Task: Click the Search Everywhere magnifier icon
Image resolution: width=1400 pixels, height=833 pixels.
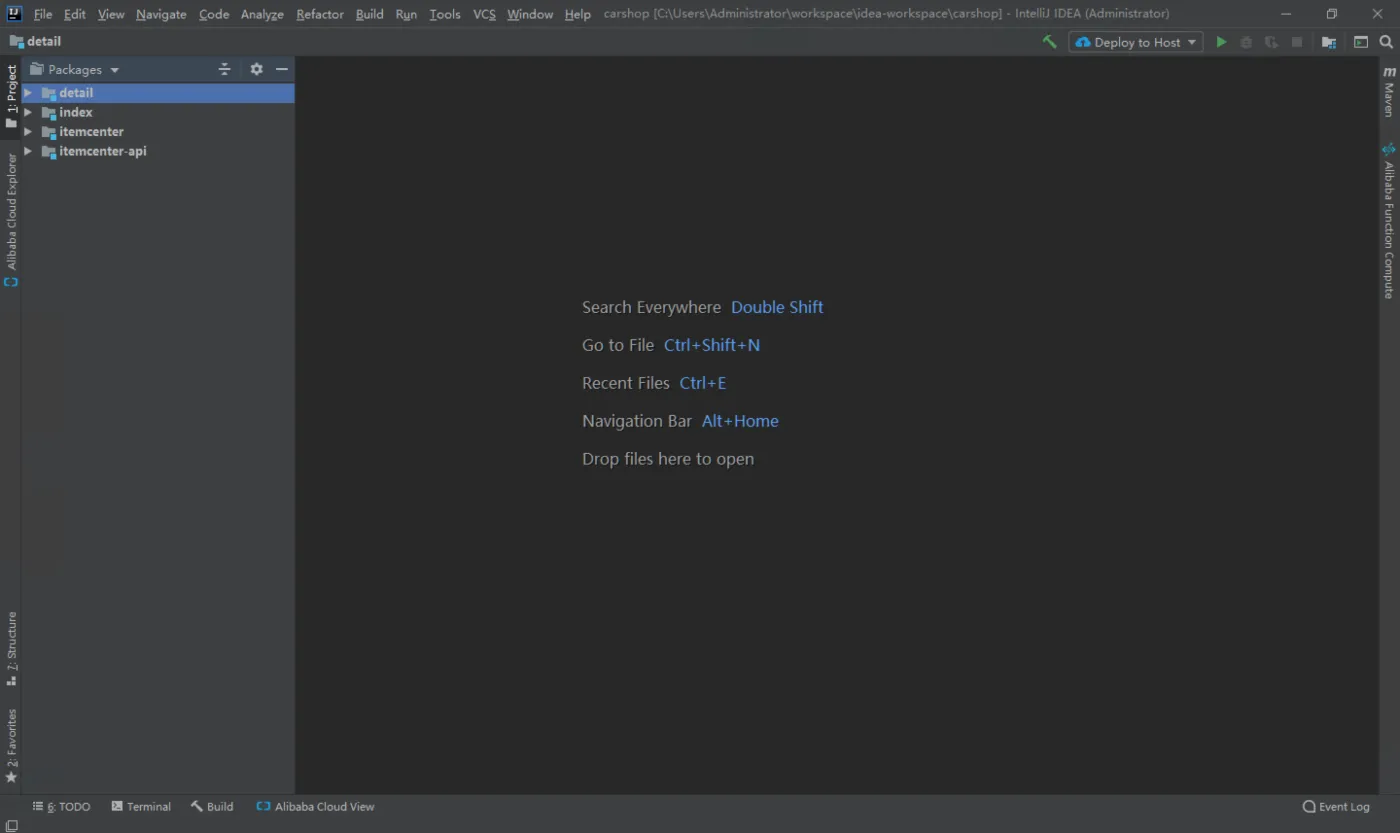Action: (1386, 42)
